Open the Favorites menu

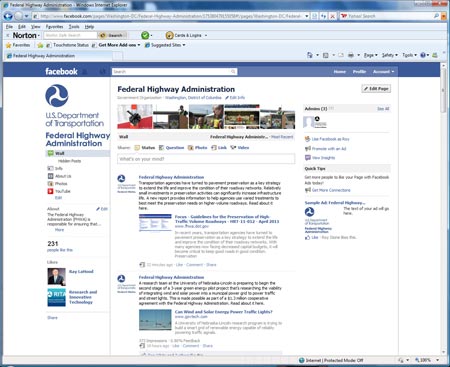[x=54, y=27]
